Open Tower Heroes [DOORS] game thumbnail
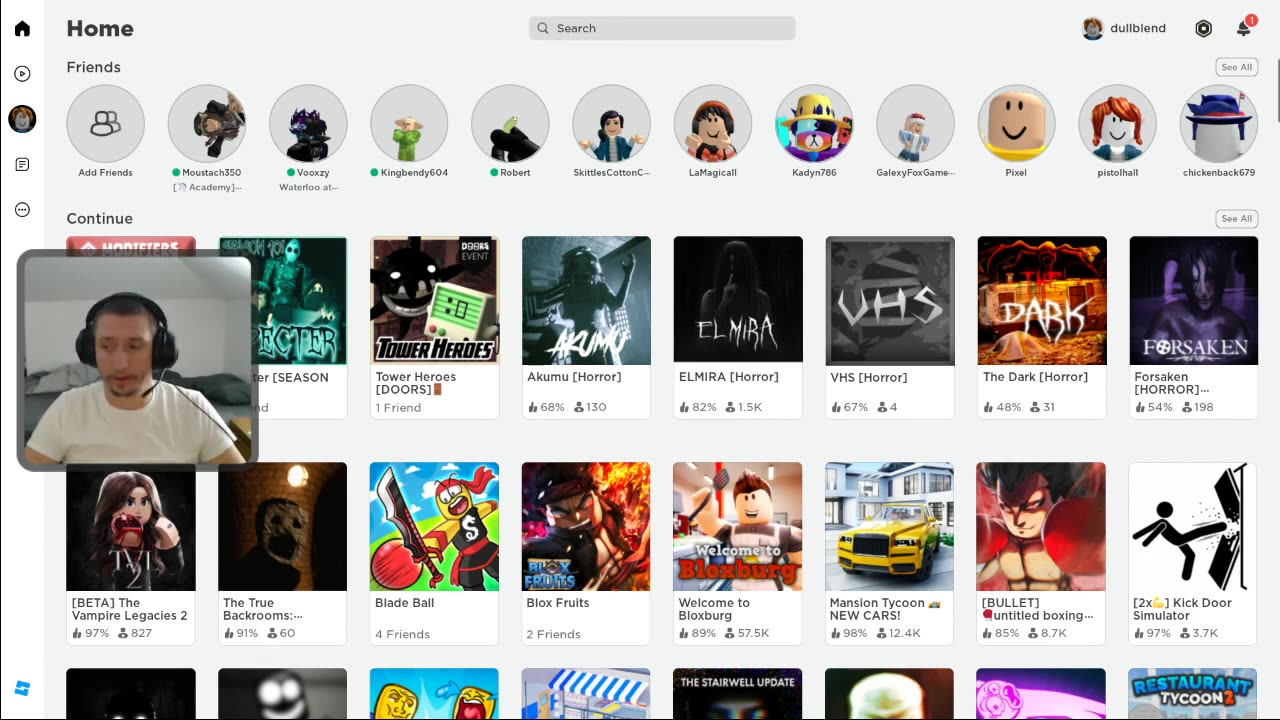The image size is (1280, 720). [434, 300]
